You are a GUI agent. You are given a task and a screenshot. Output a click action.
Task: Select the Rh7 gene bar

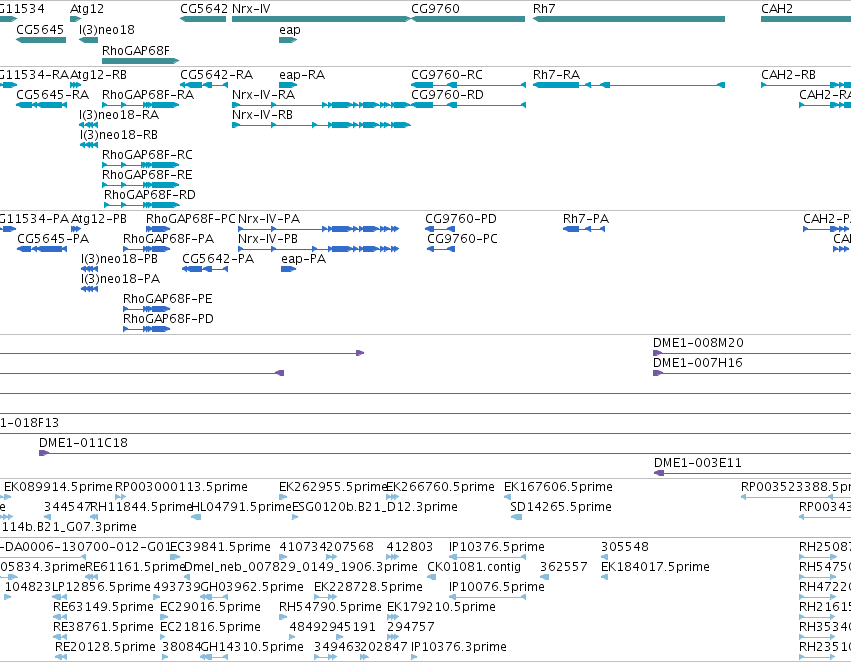[x=628, y=19]
